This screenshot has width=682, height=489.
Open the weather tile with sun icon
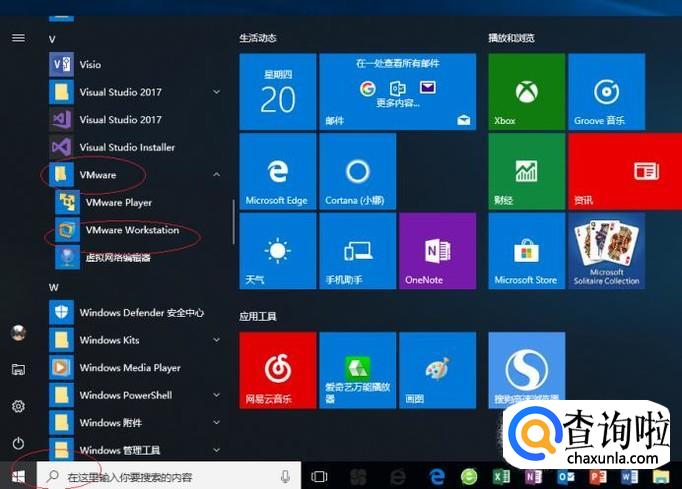[277, 251]
